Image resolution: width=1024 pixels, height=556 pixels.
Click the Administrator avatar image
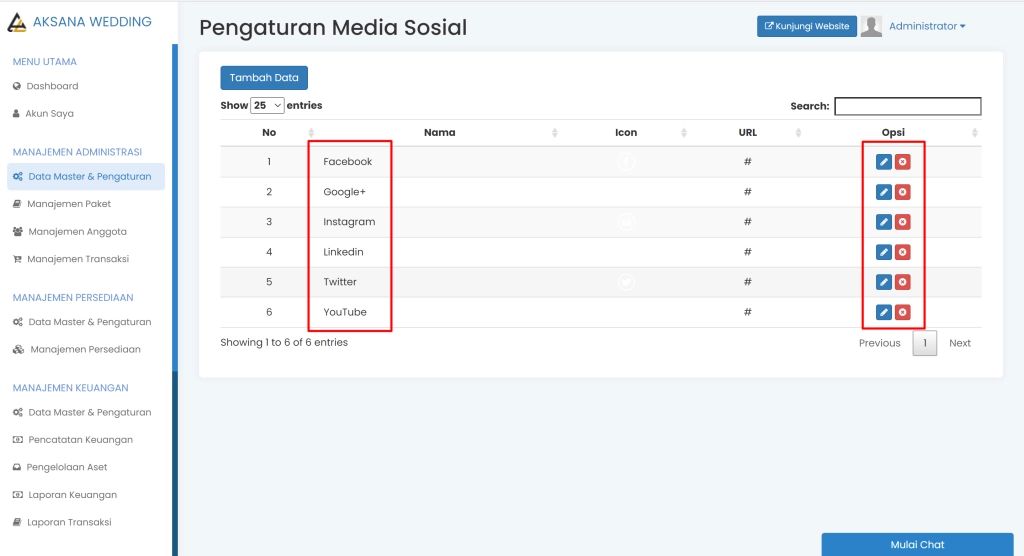pyautogui.click(x=871, y=27)
